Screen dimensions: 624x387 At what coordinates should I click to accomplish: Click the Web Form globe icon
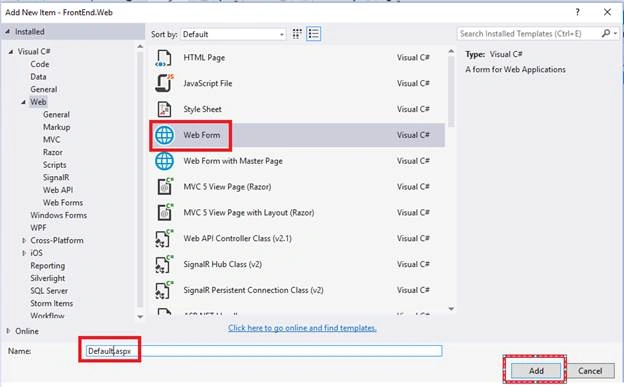point(164,135)
